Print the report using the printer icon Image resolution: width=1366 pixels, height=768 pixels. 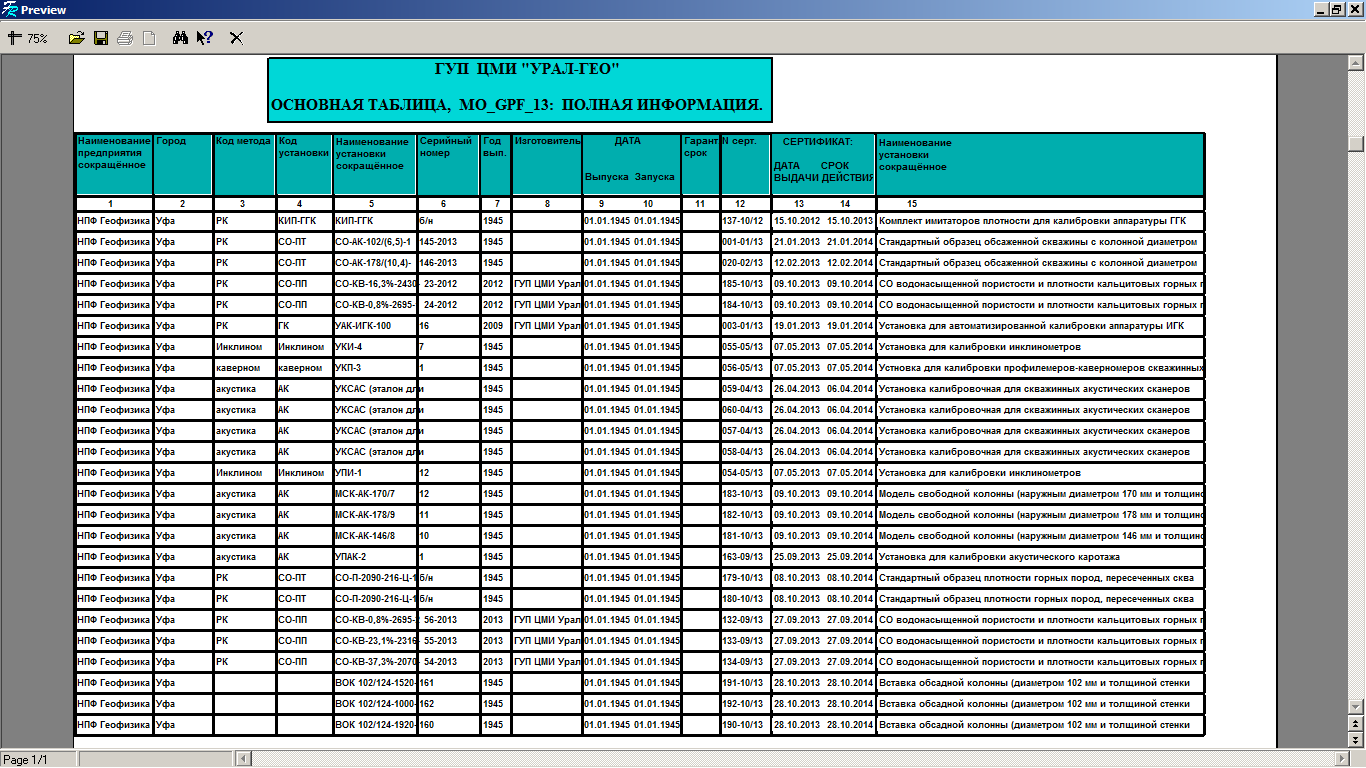click(125, 38)
